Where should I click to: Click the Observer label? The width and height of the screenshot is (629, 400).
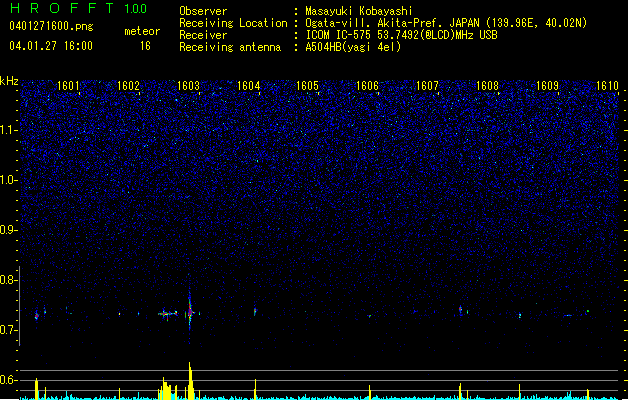(x=203, y=11)
